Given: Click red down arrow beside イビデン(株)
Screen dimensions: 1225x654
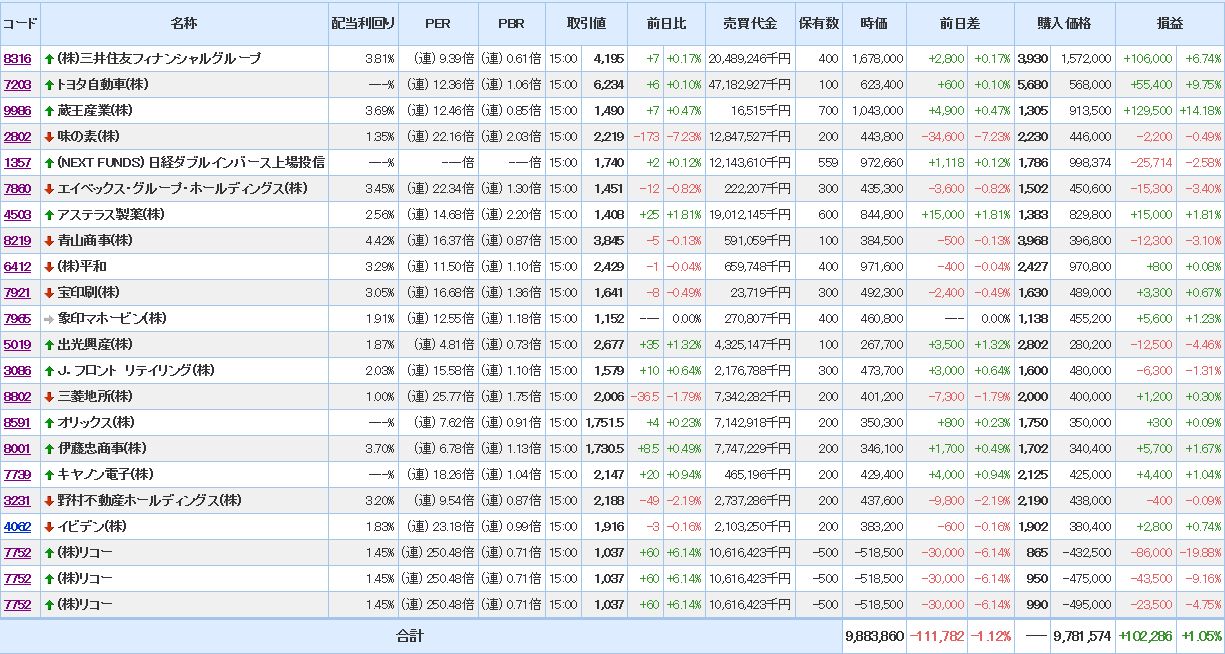Looking at the screenshot, I should 49,527.
